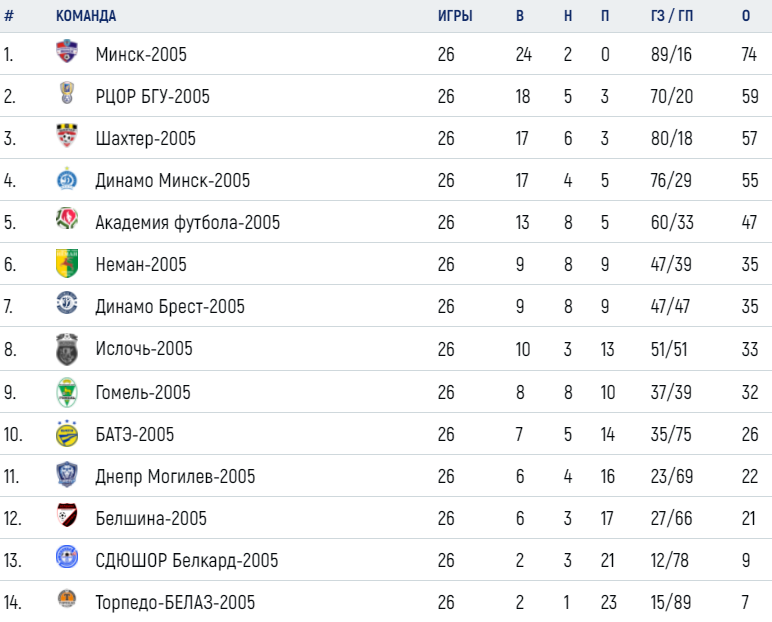Open the Динамо Минск-2005 logo
The image size is (772, 622).
pyautogui.click(x=67, y=179)
